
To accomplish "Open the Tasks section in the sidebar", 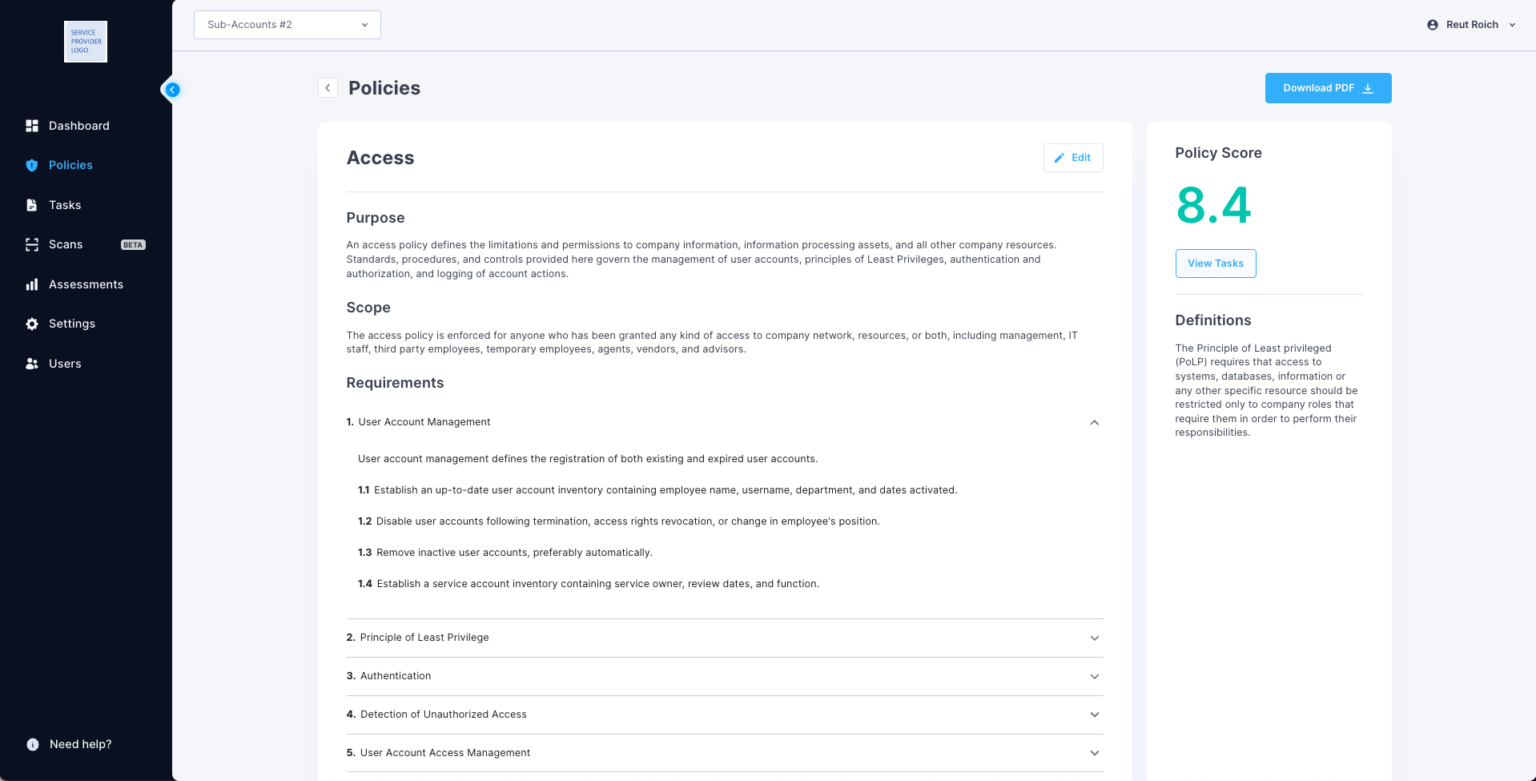I will [x=64, y=204].
